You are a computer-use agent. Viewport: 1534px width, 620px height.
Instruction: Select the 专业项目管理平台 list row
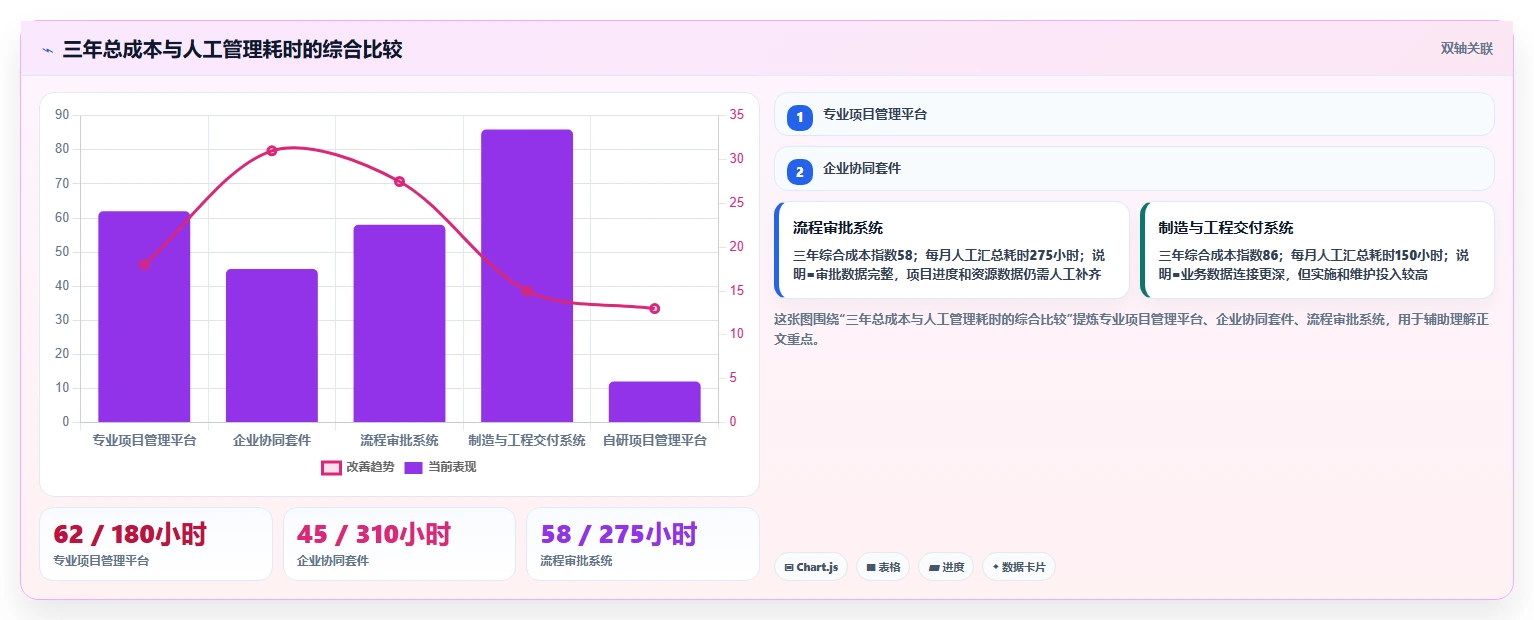click(x=1134, y=114)
